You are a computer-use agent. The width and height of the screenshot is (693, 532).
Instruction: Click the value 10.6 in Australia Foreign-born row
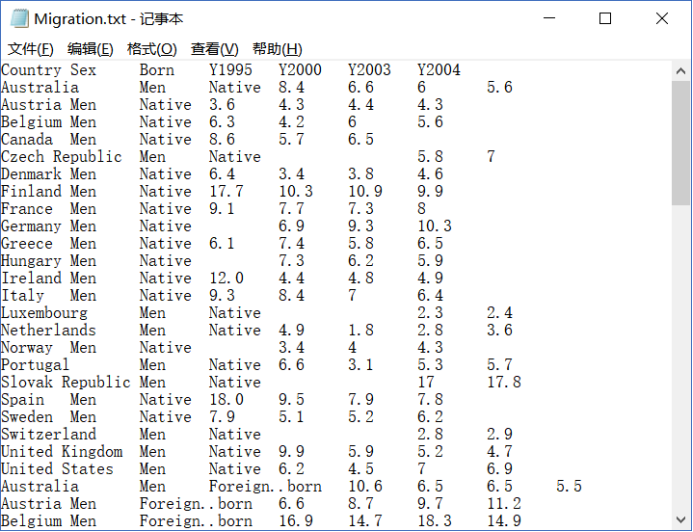[x=365, y=486]
